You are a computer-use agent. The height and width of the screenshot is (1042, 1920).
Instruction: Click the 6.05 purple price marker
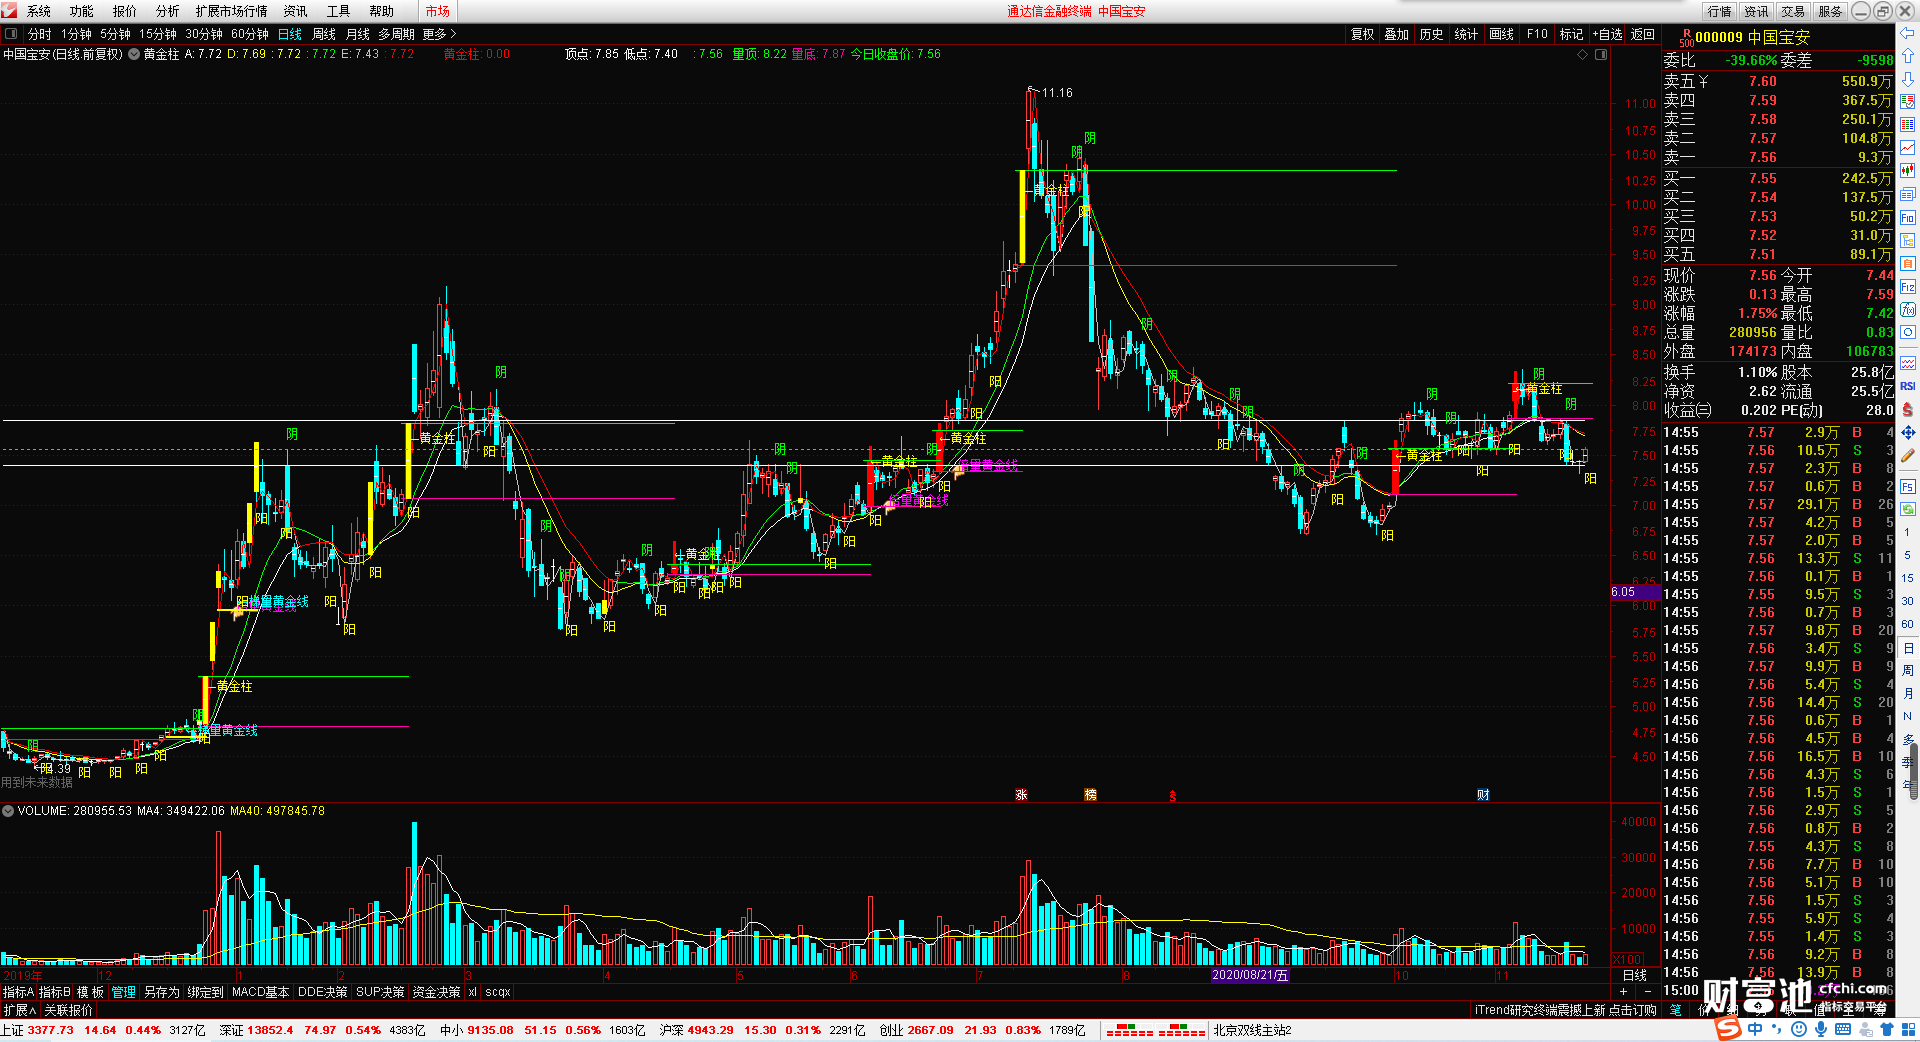[x=1635, y=592]
